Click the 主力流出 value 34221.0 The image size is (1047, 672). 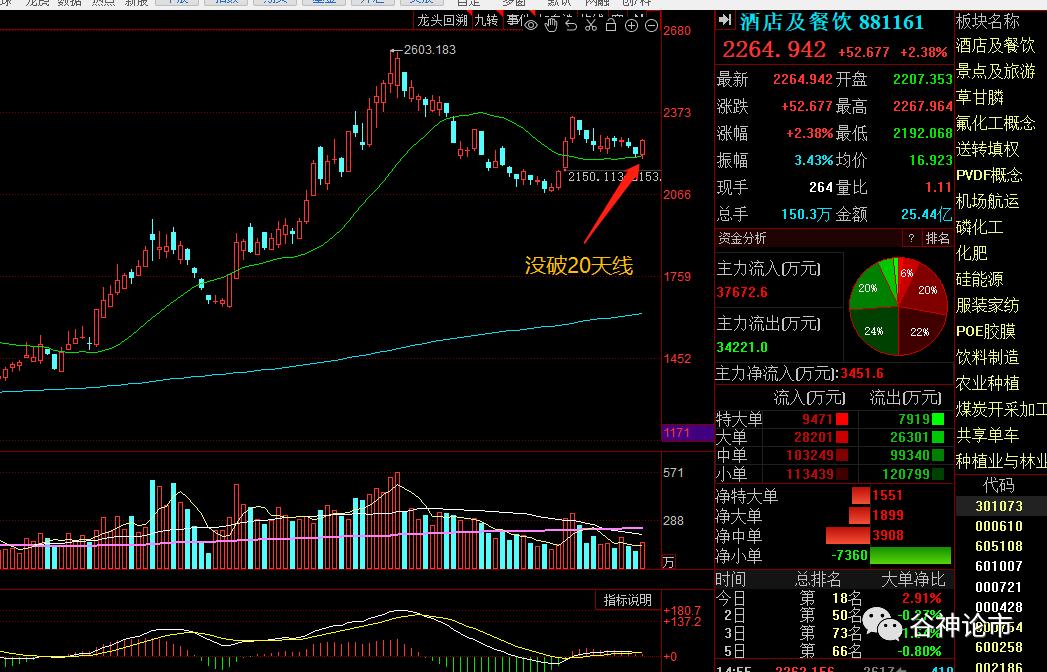[742, 347]
